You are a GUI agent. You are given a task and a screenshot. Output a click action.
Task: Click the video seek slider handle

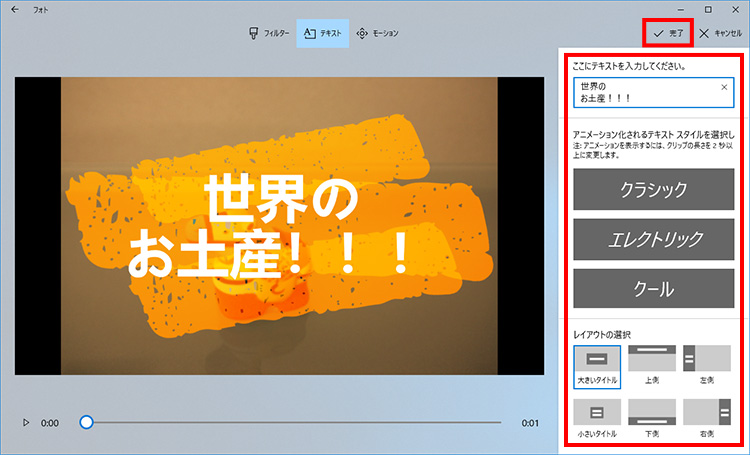coord(87,423)
